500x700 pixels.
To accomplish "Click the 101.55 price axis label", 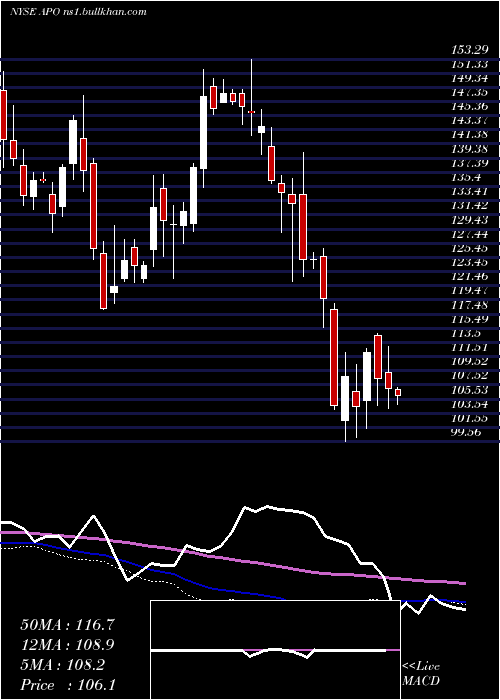I will [469, 419].
